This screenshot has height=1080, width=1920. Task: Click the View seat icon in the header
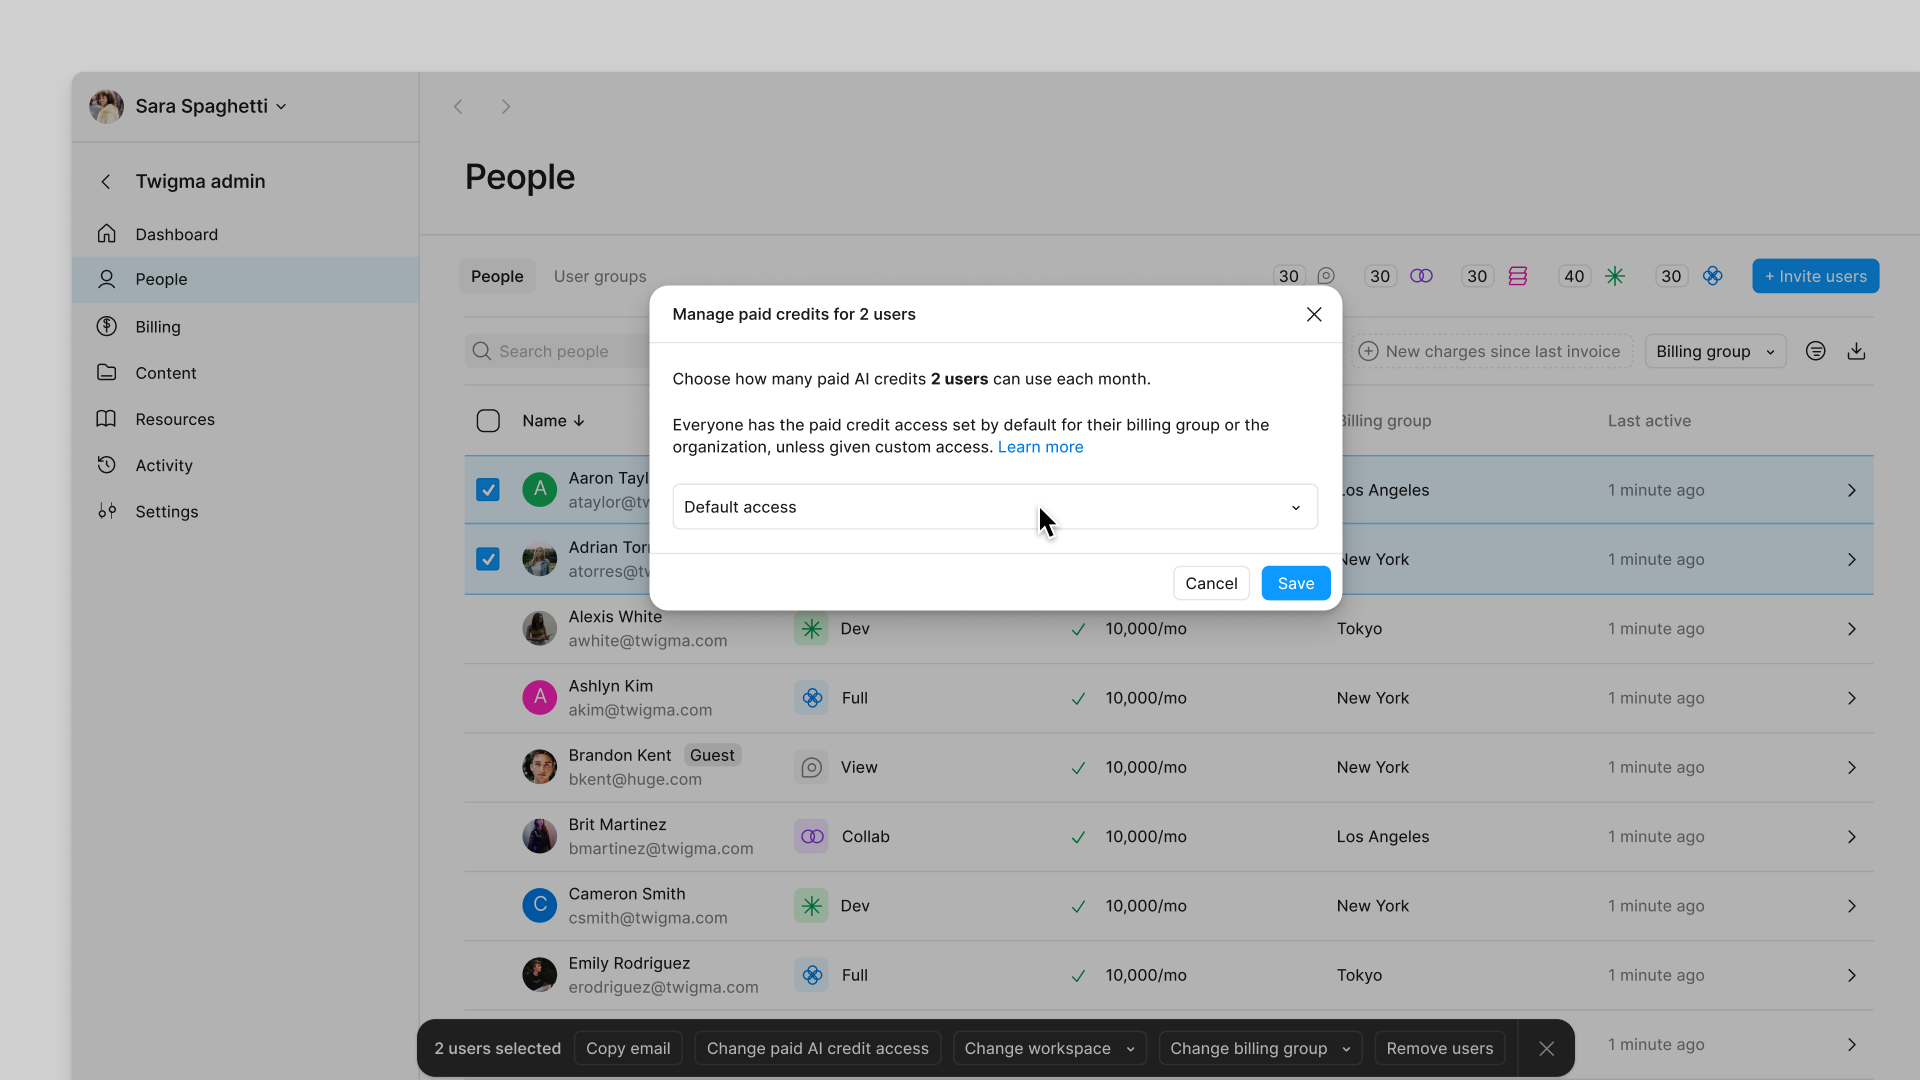pos(1326,276)
